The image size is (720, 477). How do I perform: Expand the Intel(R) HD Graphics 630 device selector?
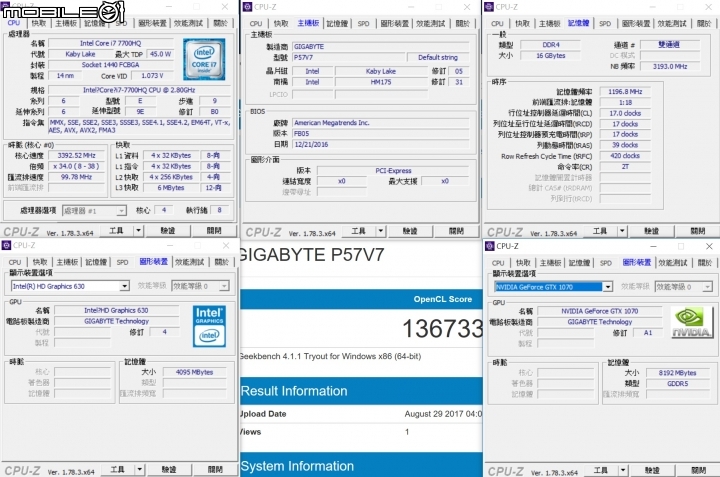pos(124,286)
